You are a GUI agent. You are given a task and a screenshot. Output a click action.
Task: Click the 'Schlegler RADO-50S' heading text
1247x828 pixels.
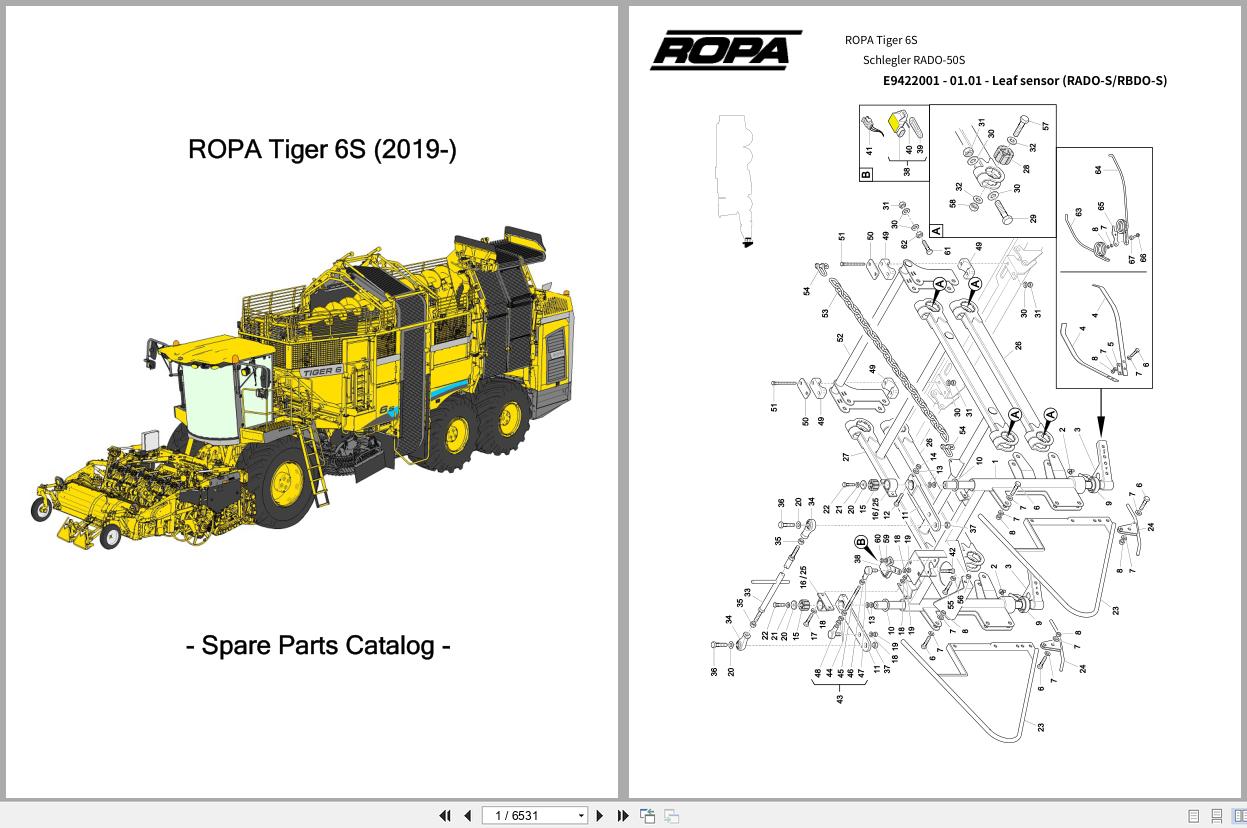click(914, 60)
